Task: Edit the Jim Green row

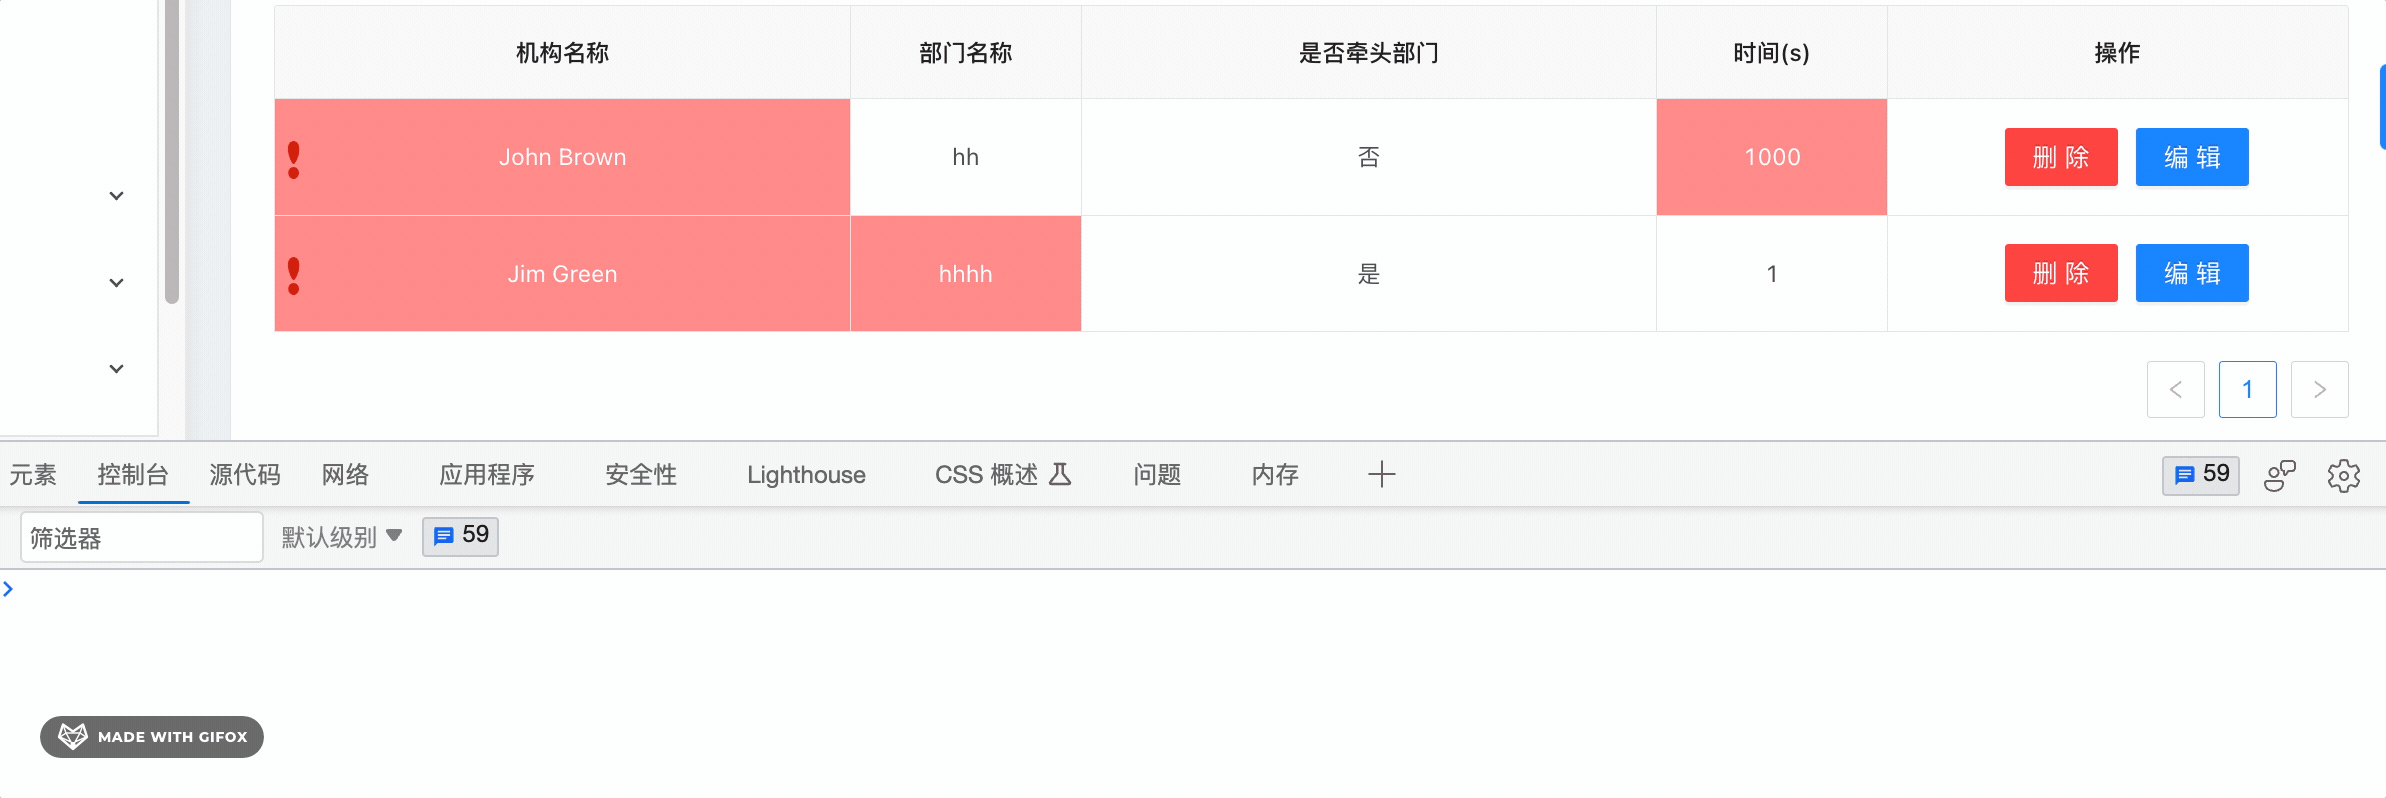Action: pyautogui.click(x=2191, y=273)
